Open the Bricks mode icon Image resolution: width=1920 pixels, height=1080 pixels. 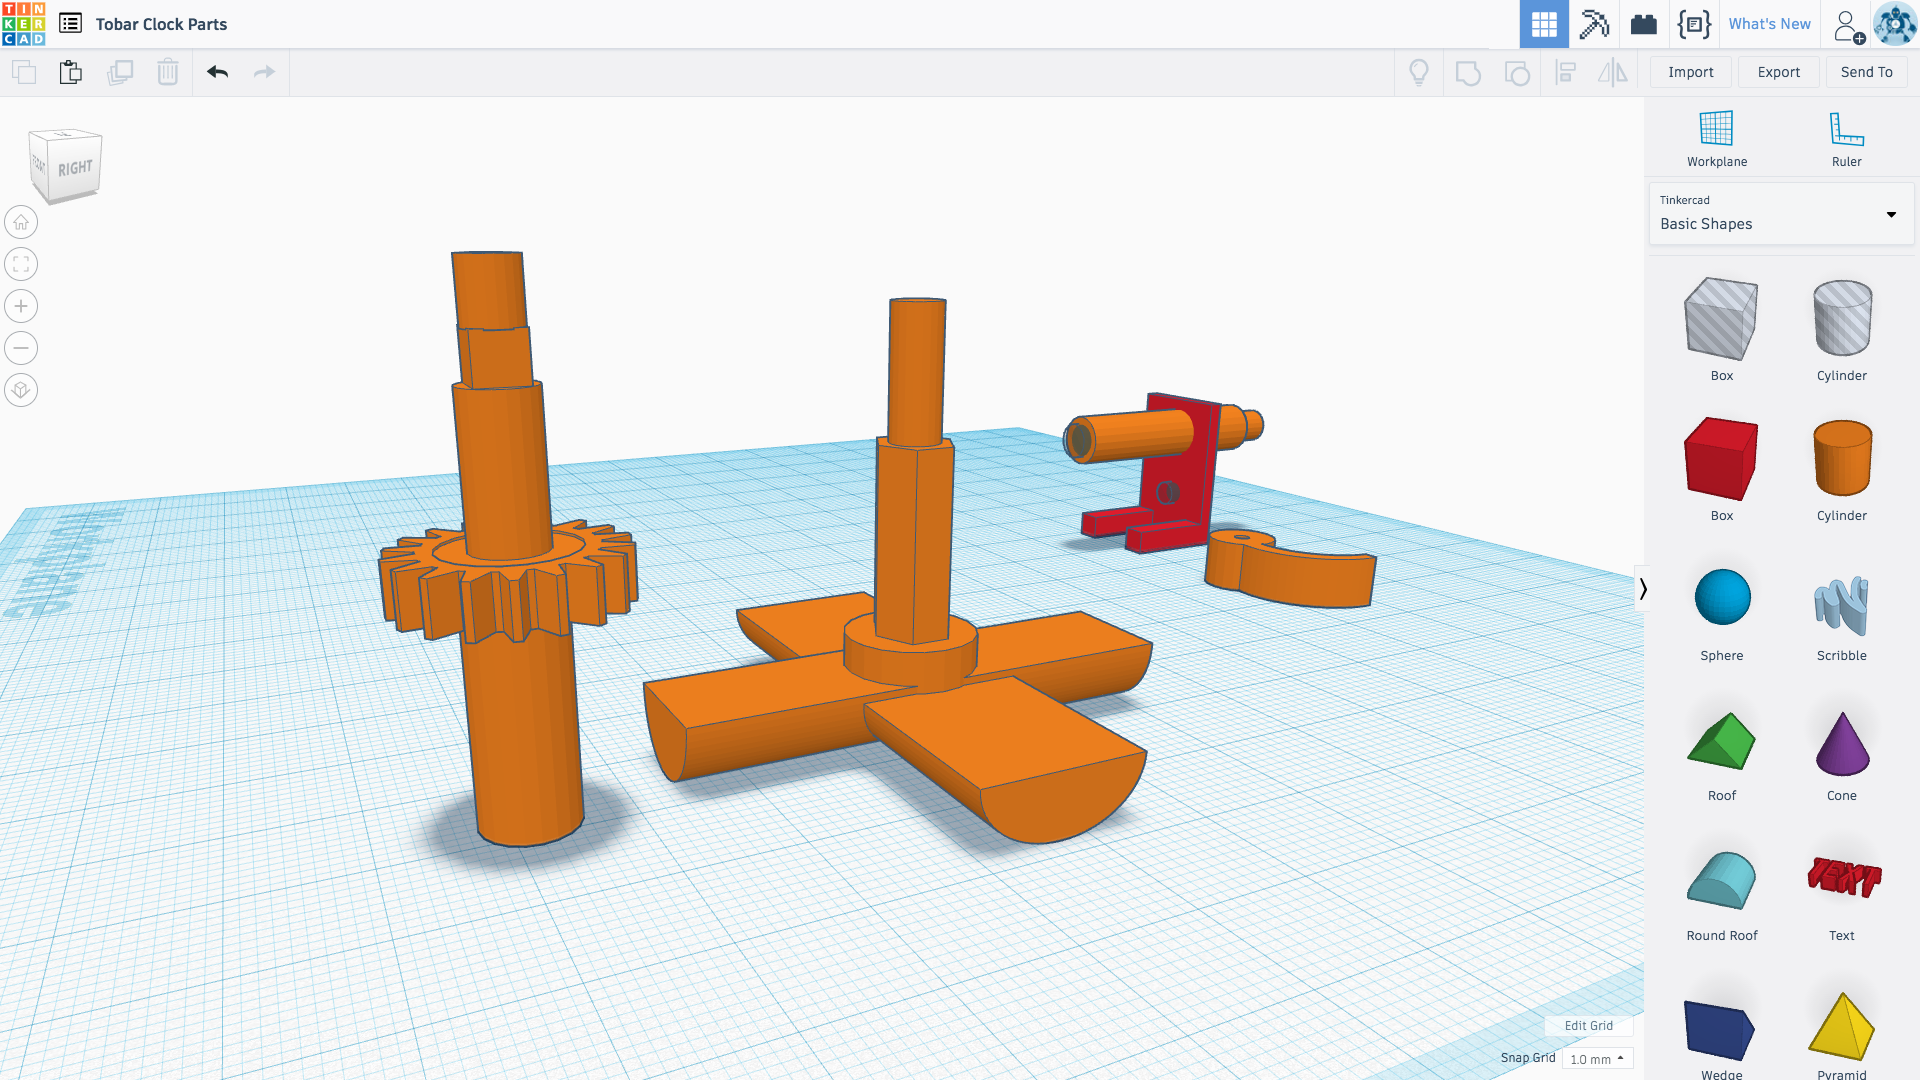pyautogui.click(x=1644, y=24)
